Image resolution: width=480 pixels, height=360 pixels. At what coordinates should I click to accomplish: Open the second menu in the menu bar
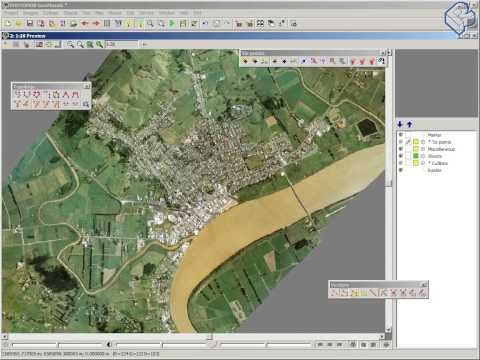[31, 13]
